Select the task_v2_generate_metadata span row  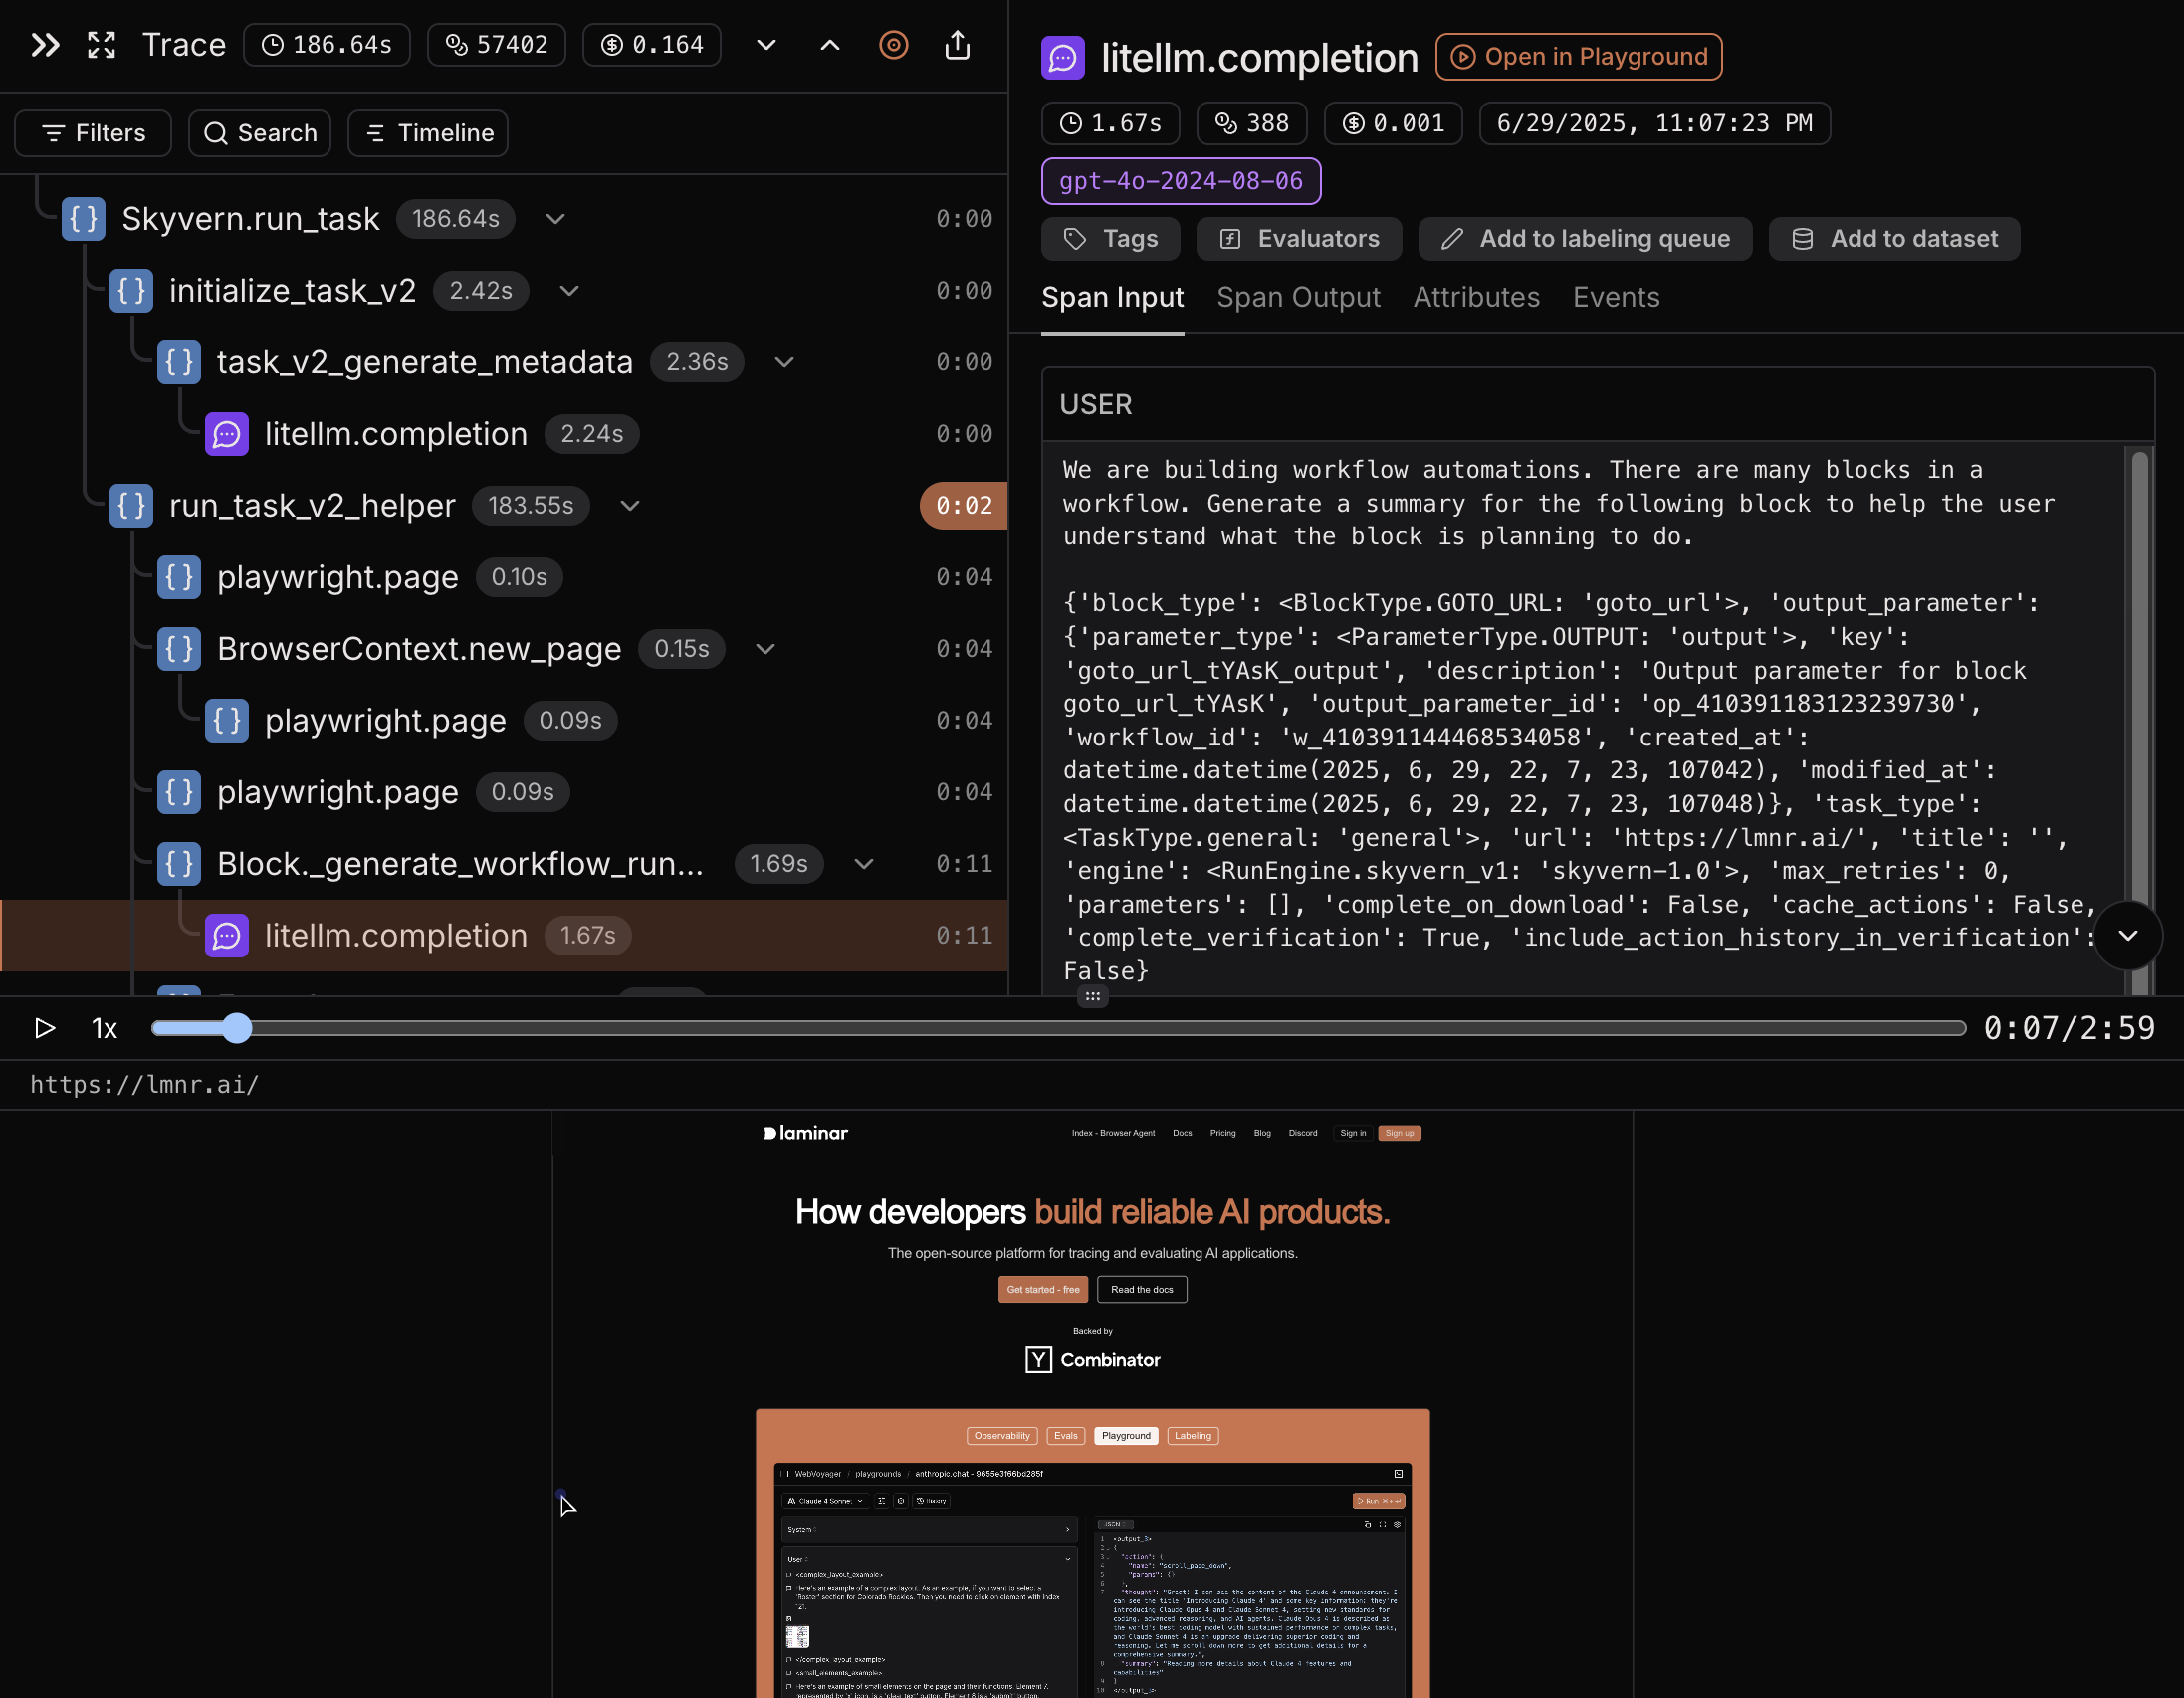click(424, 362)
